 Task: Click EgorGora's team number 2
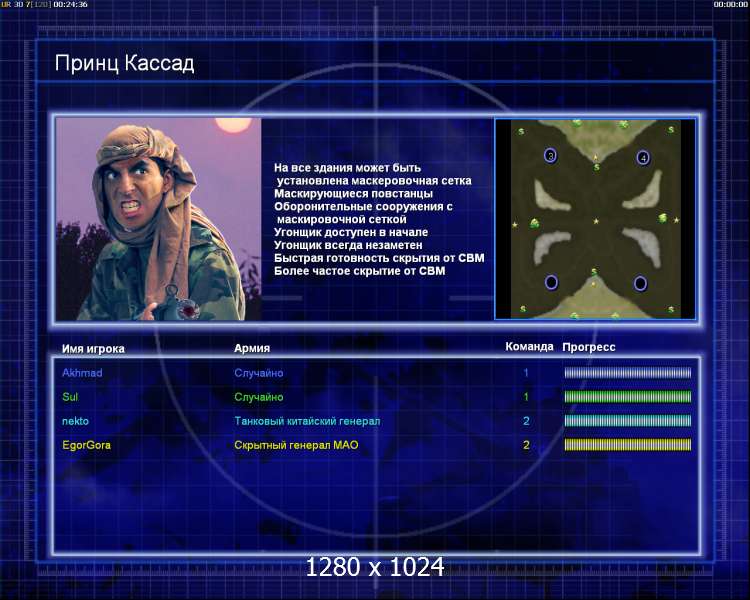(x=526, y=445)
